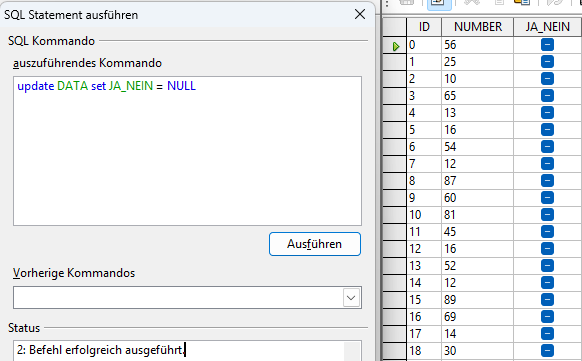Click the green current-record arrow marker

(396, 46)
